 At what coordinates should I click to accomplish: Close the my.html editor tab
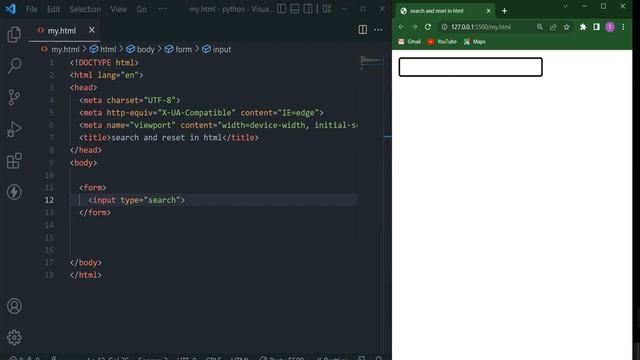point(91,30)
